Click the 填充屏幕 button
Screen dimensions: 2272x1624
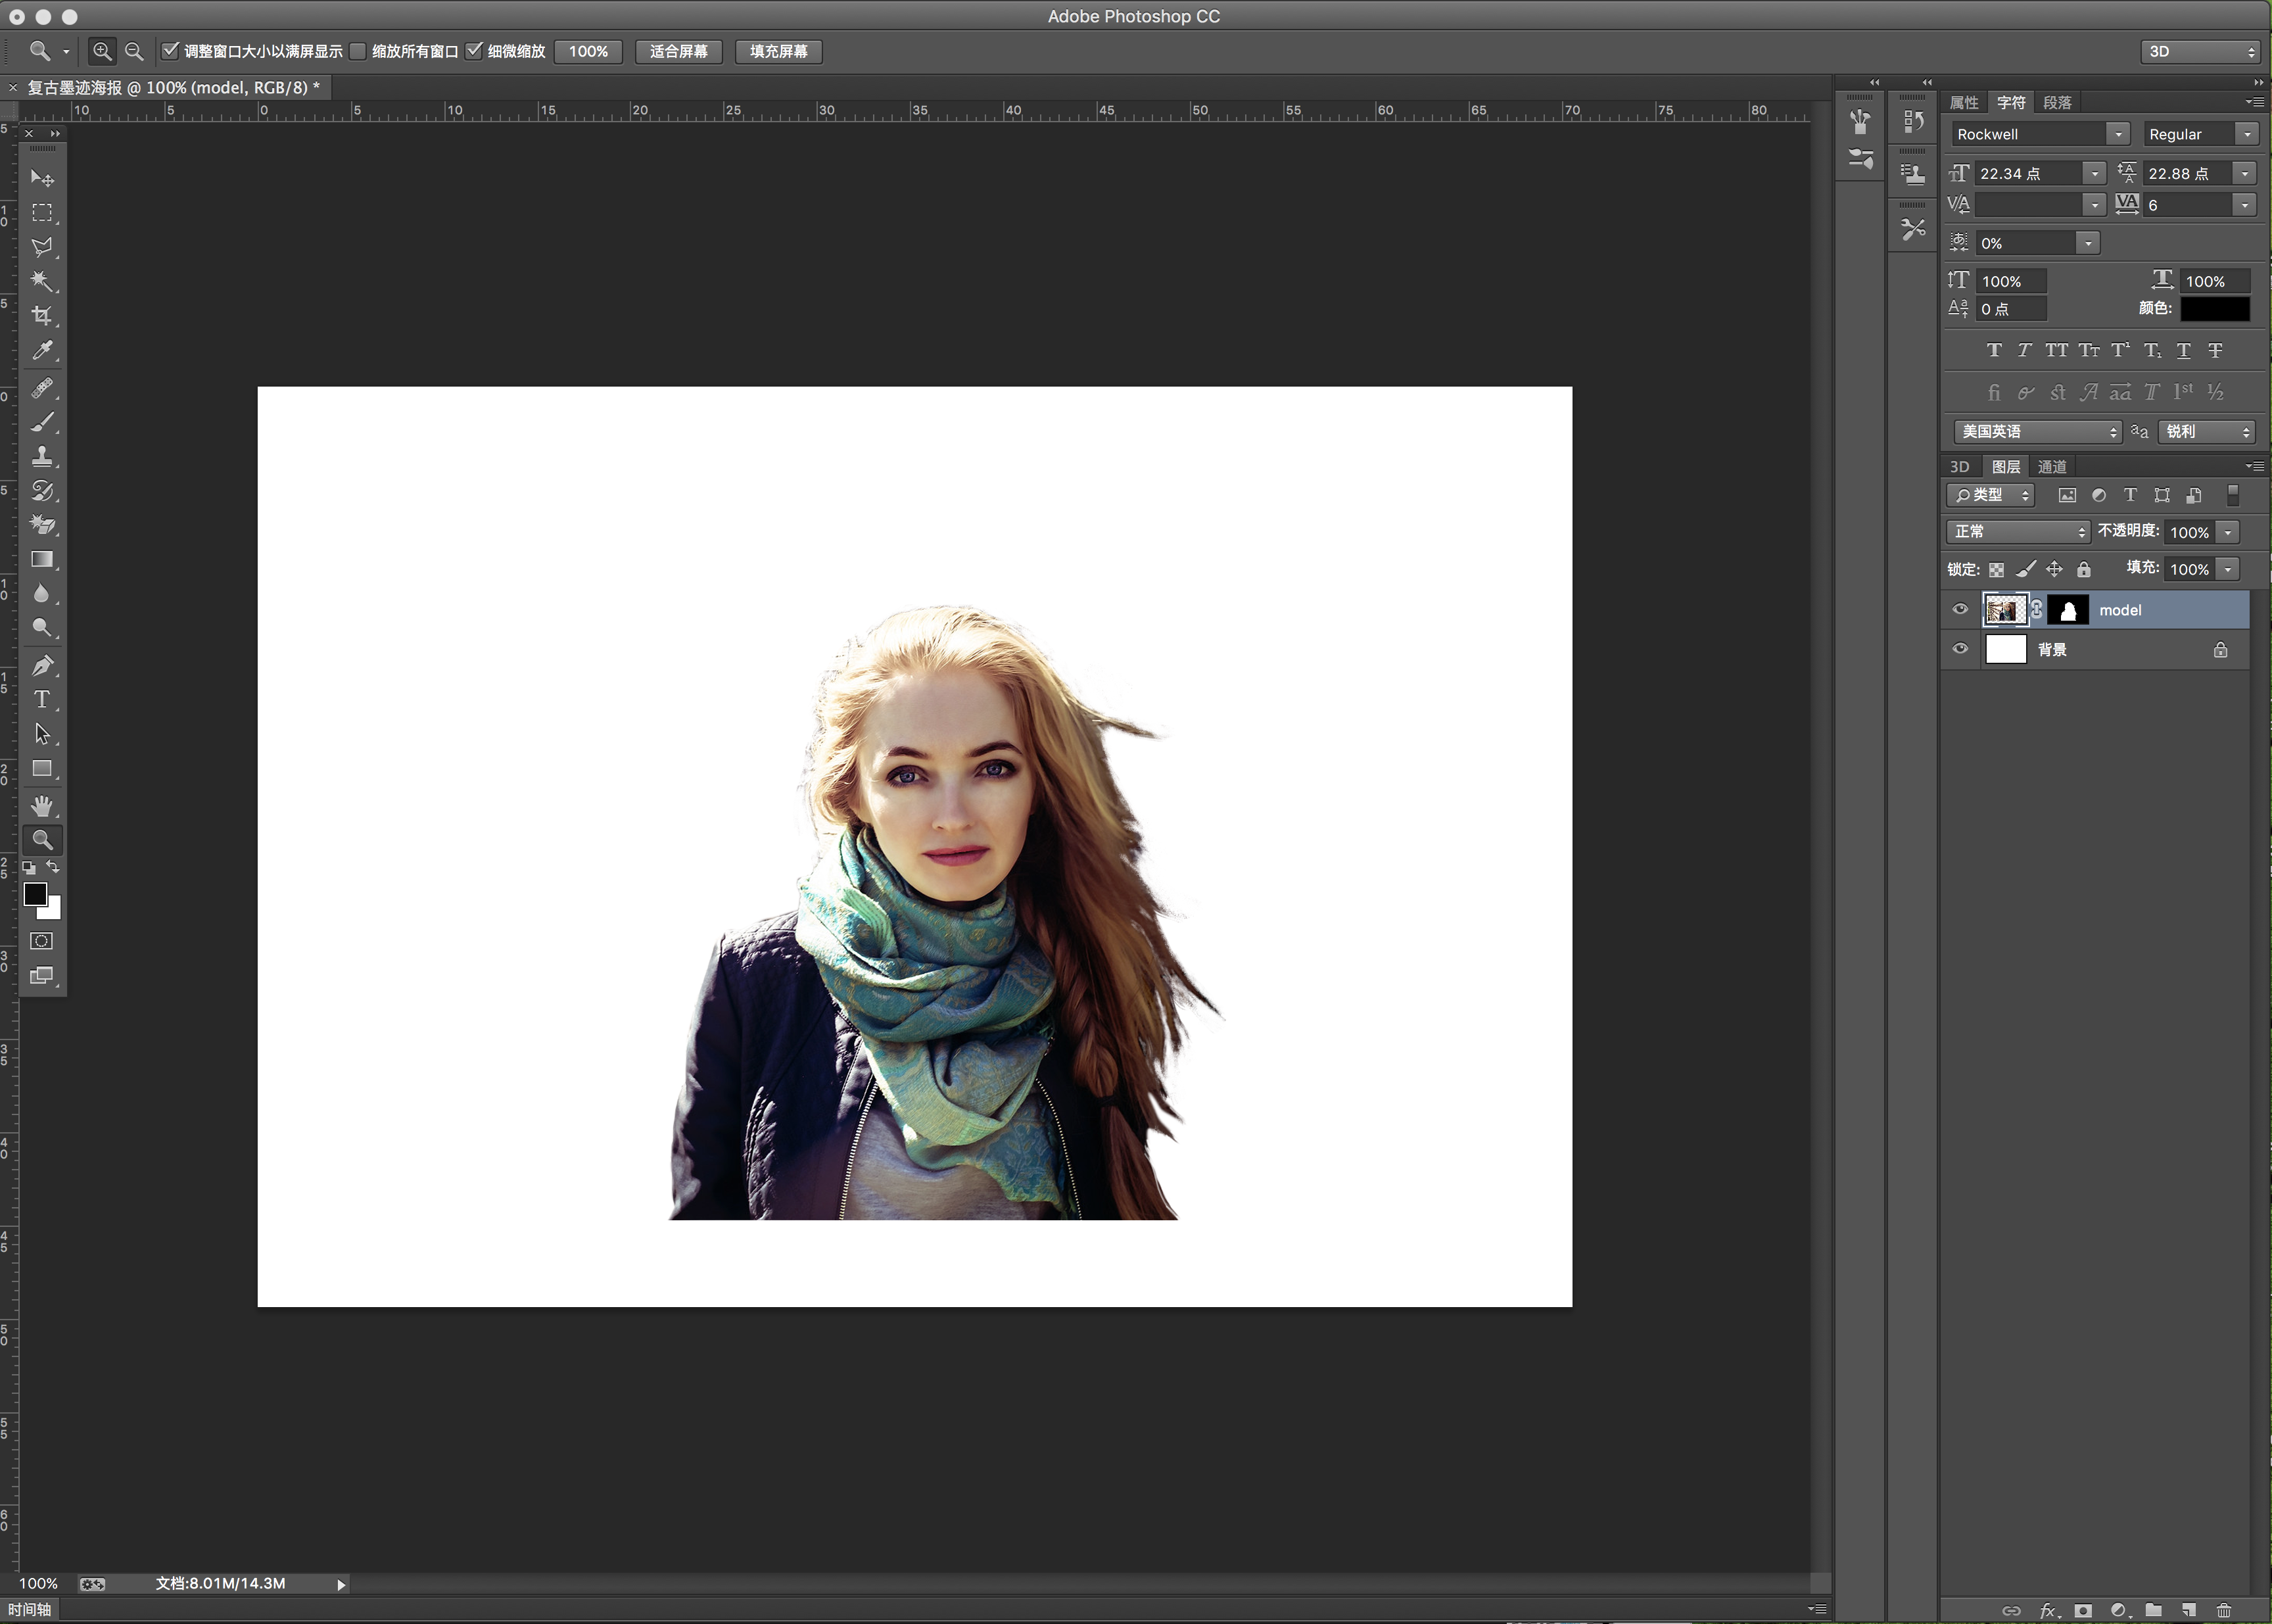click(x=778, y=51)
